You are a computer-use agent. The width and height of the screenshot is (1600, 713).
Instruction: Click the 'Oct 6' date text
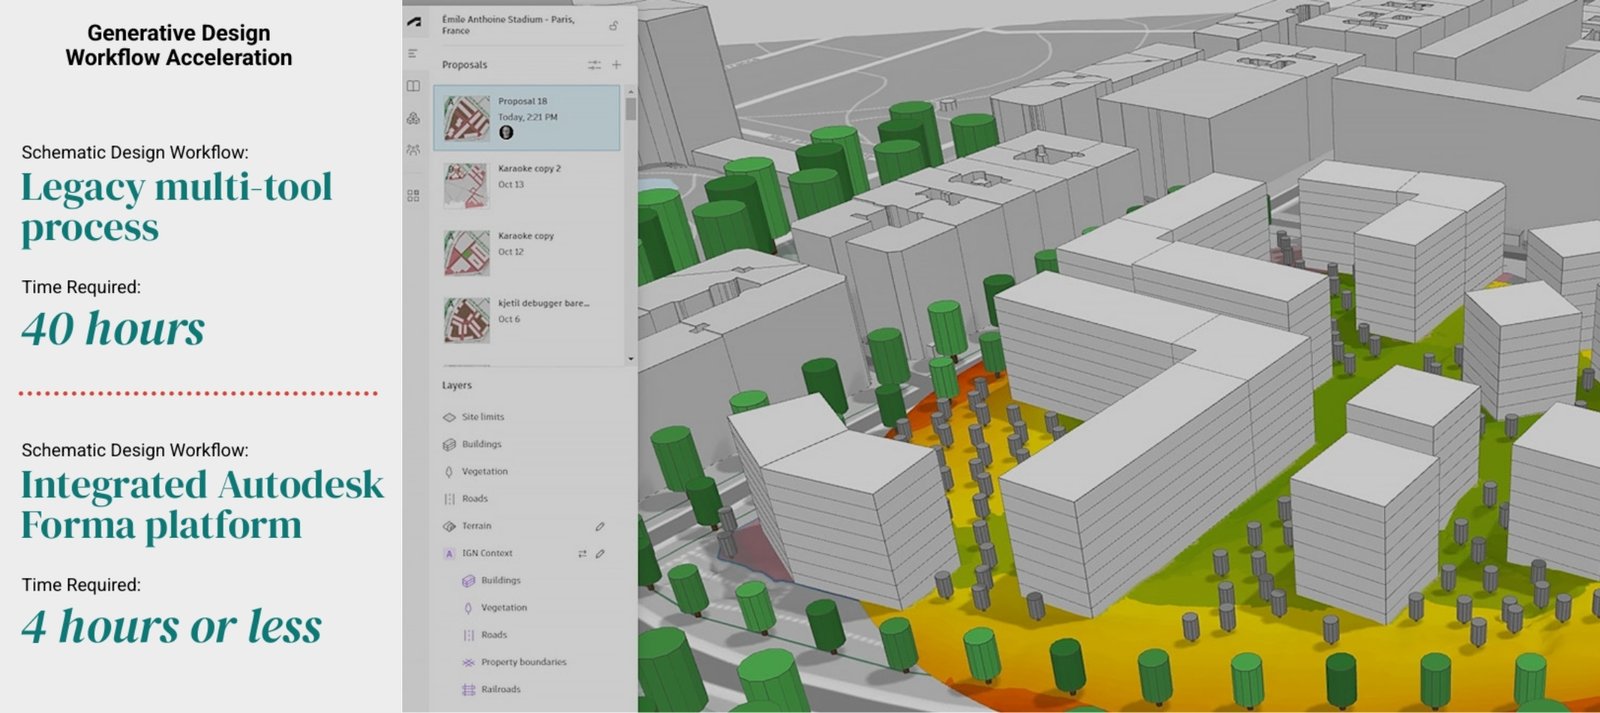point(509,319)
